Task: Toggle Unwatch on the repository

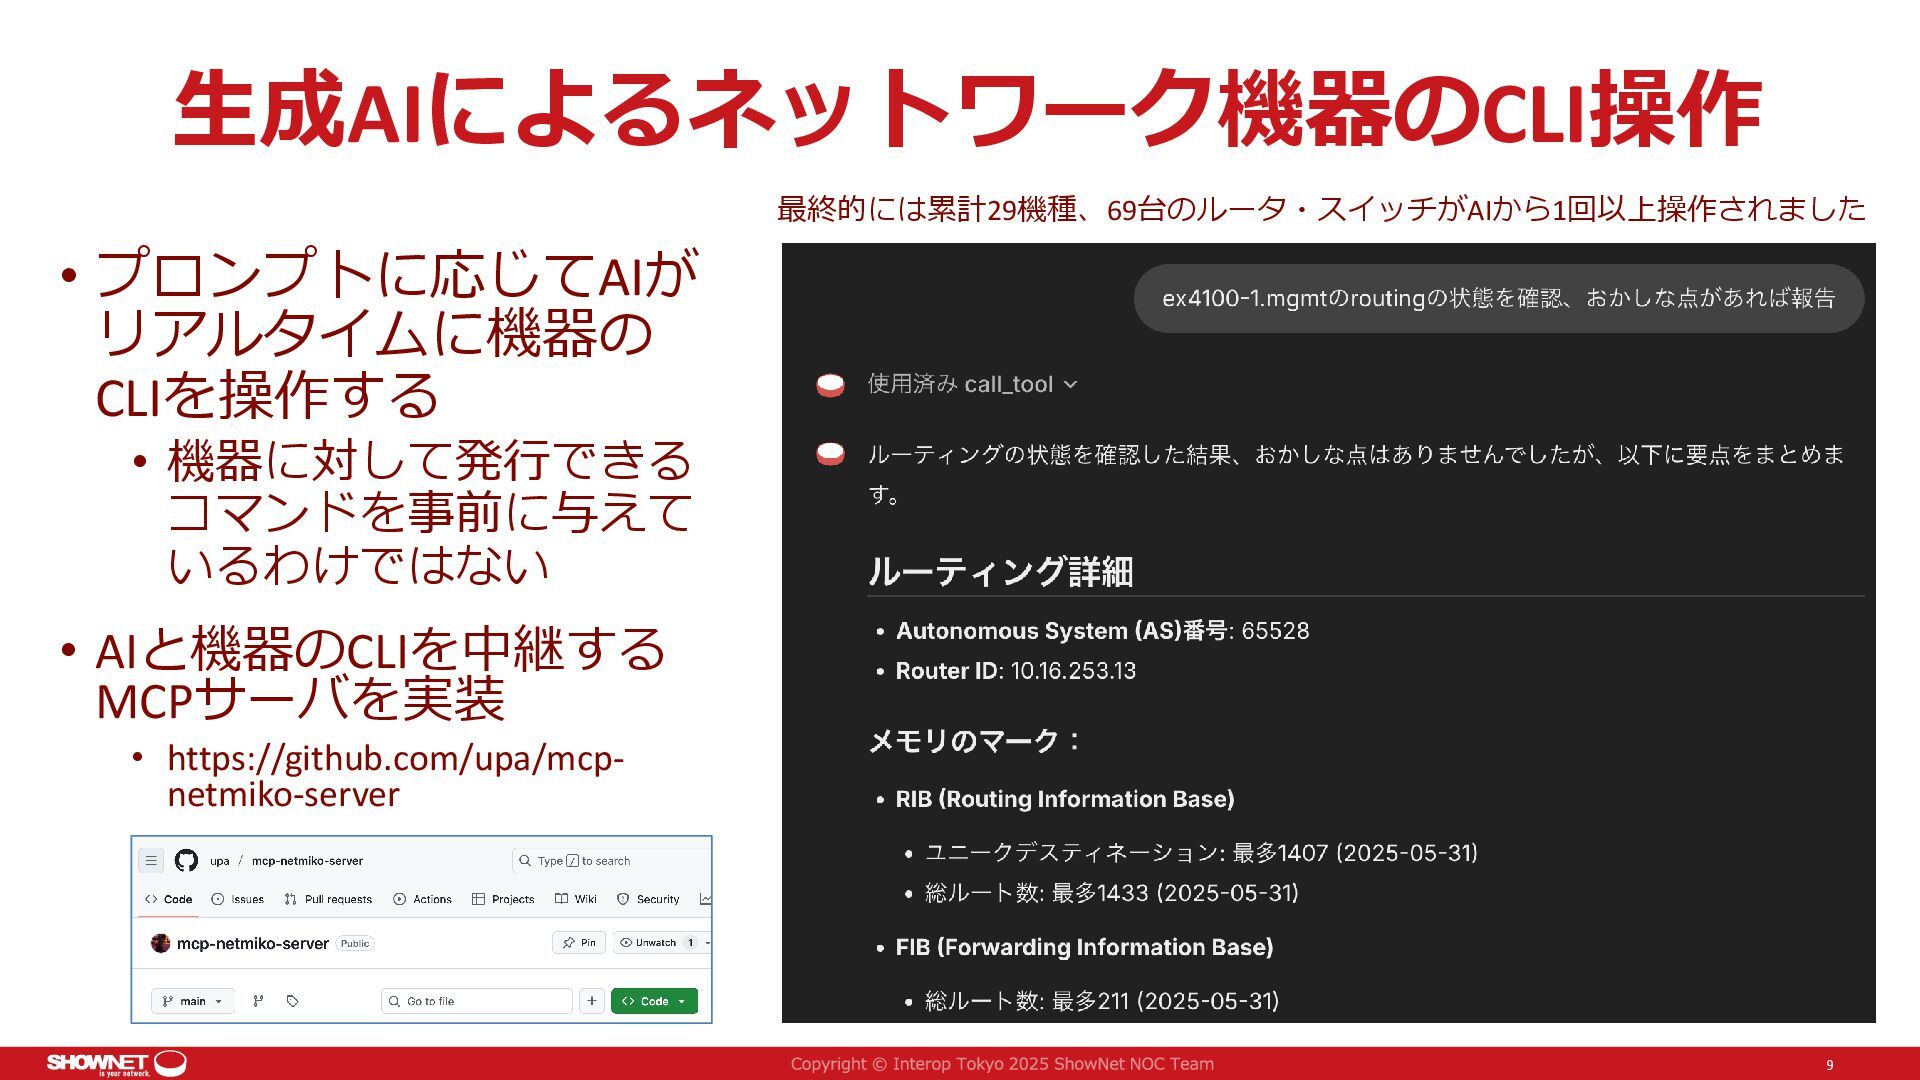Action: tap(655, 943)
